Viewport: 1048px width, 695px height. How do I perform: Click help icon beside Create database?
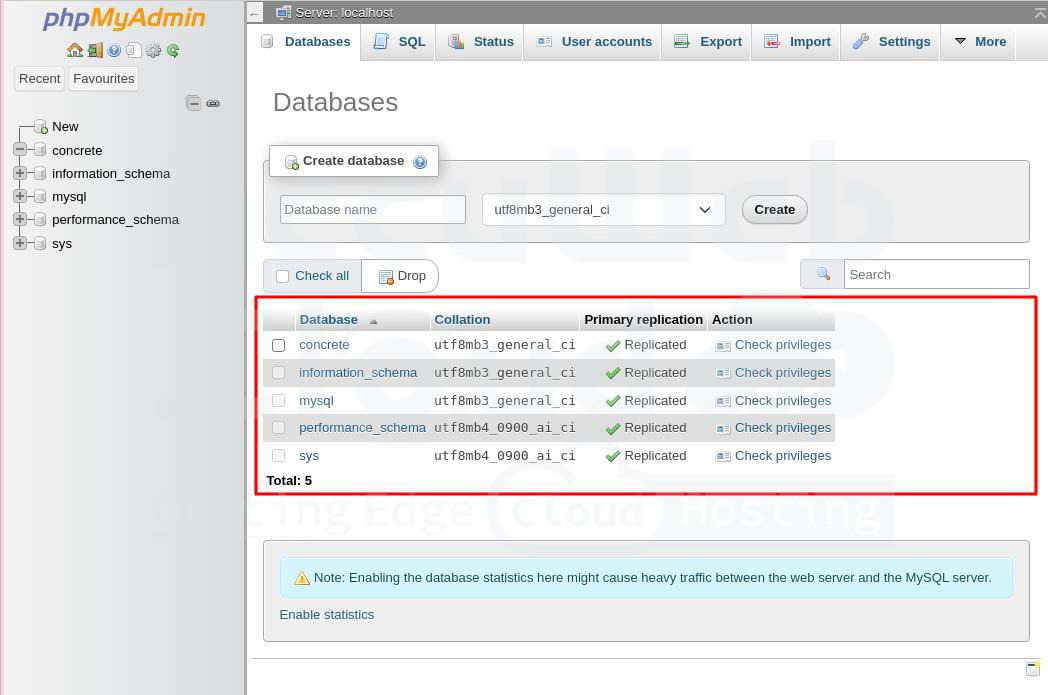[420, 162]
